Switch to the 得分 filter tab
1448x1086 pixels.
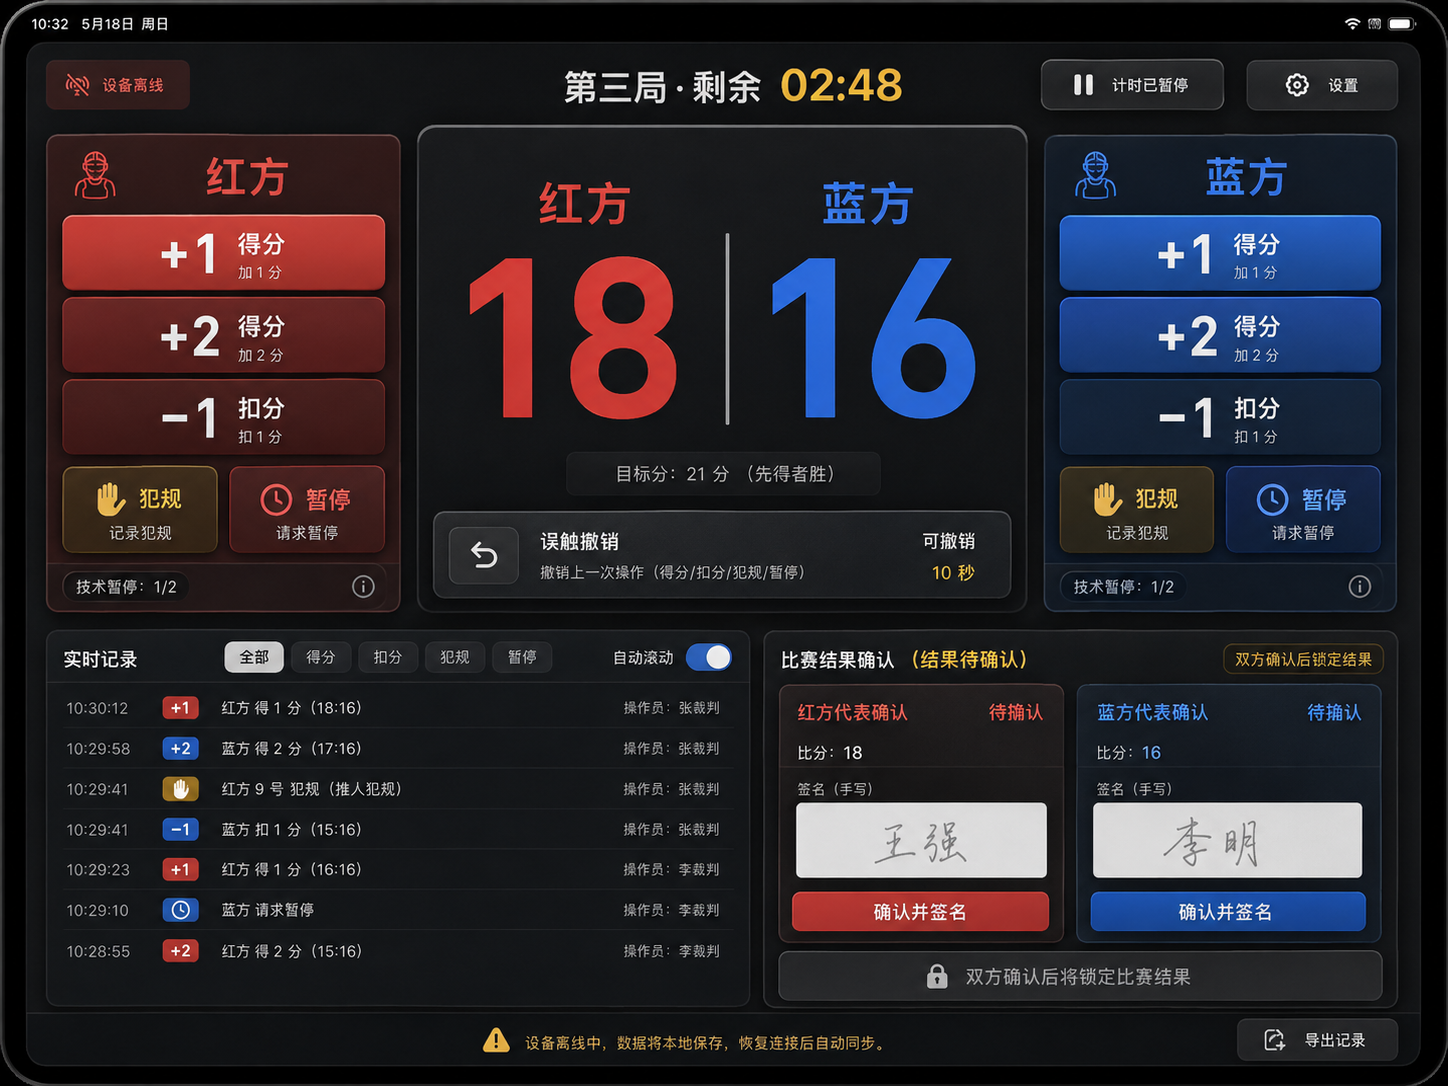click(x=321, y=657)
